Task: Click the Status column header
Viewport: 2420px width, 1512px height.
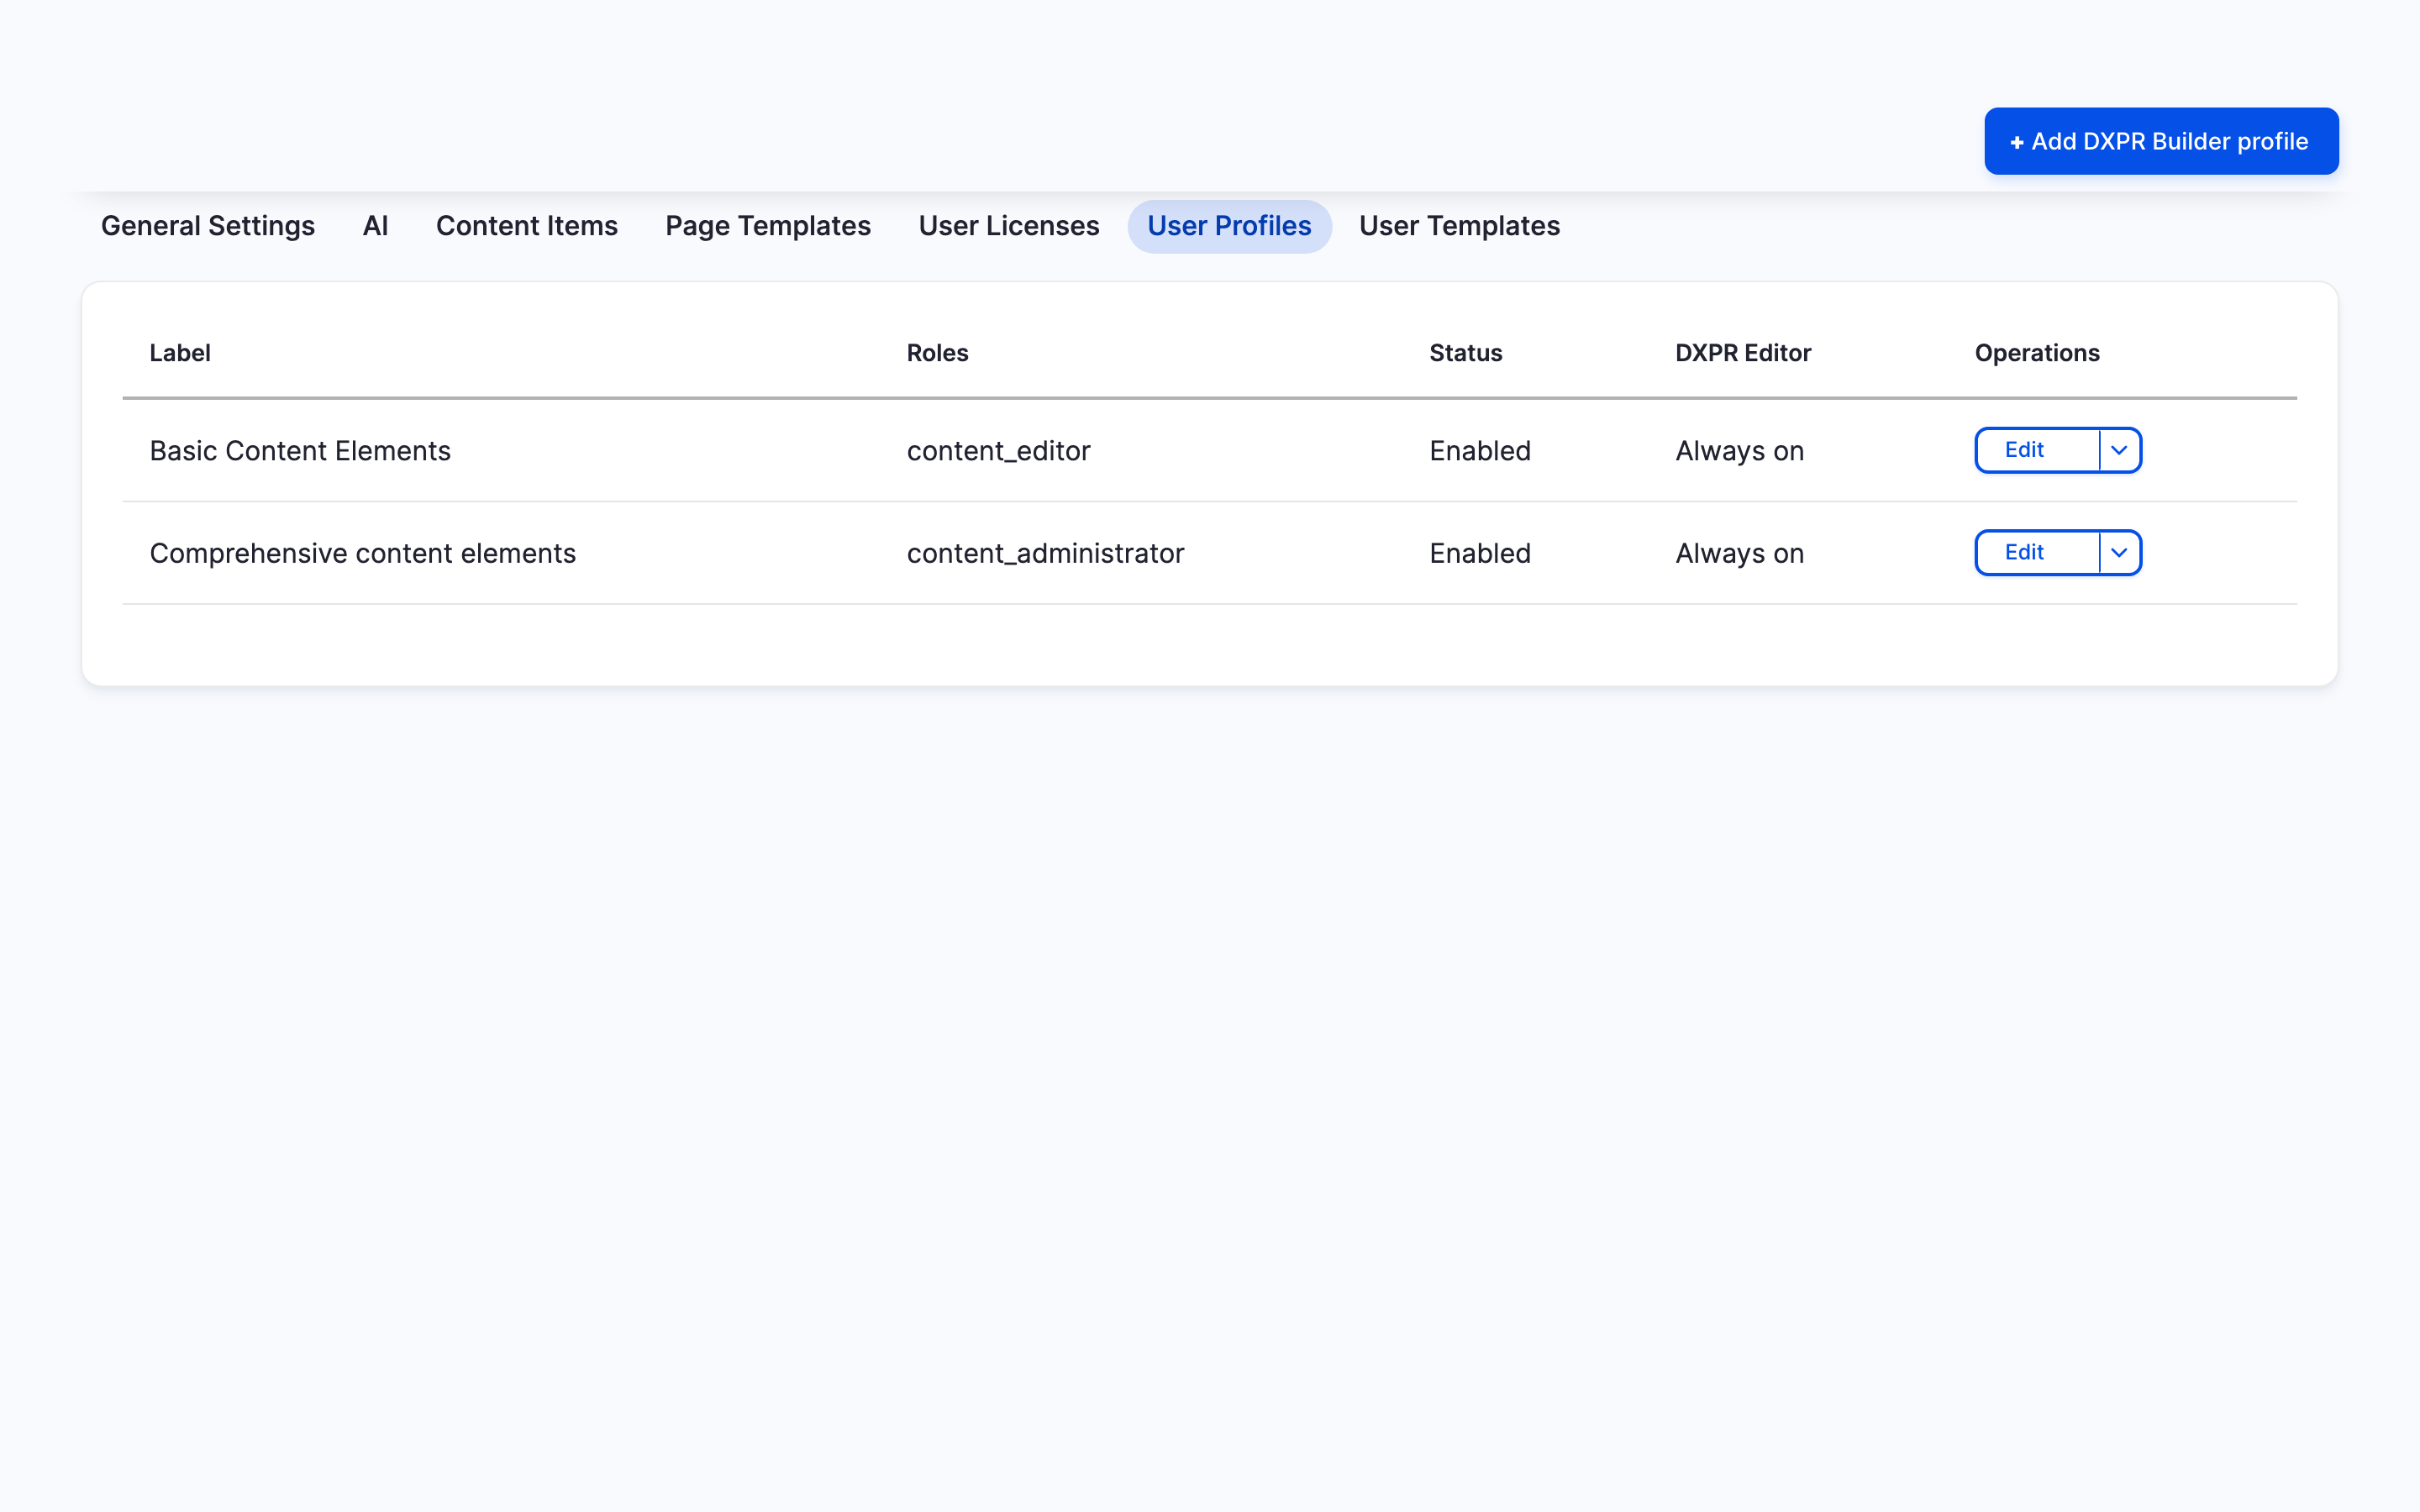Action: pos(1465,353)
